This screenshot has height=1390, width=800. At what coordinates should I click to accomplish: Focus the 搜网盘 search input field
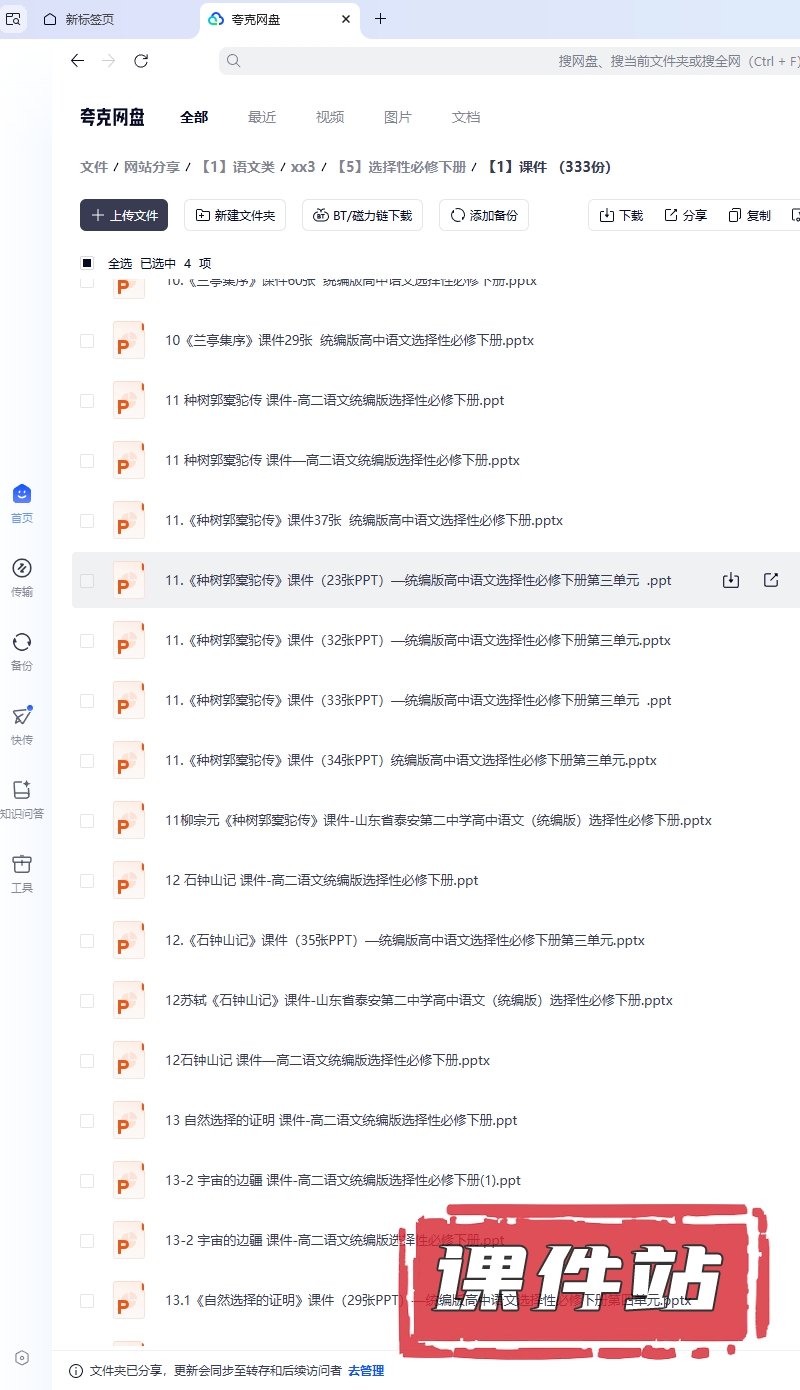click(x=509, y=61)
